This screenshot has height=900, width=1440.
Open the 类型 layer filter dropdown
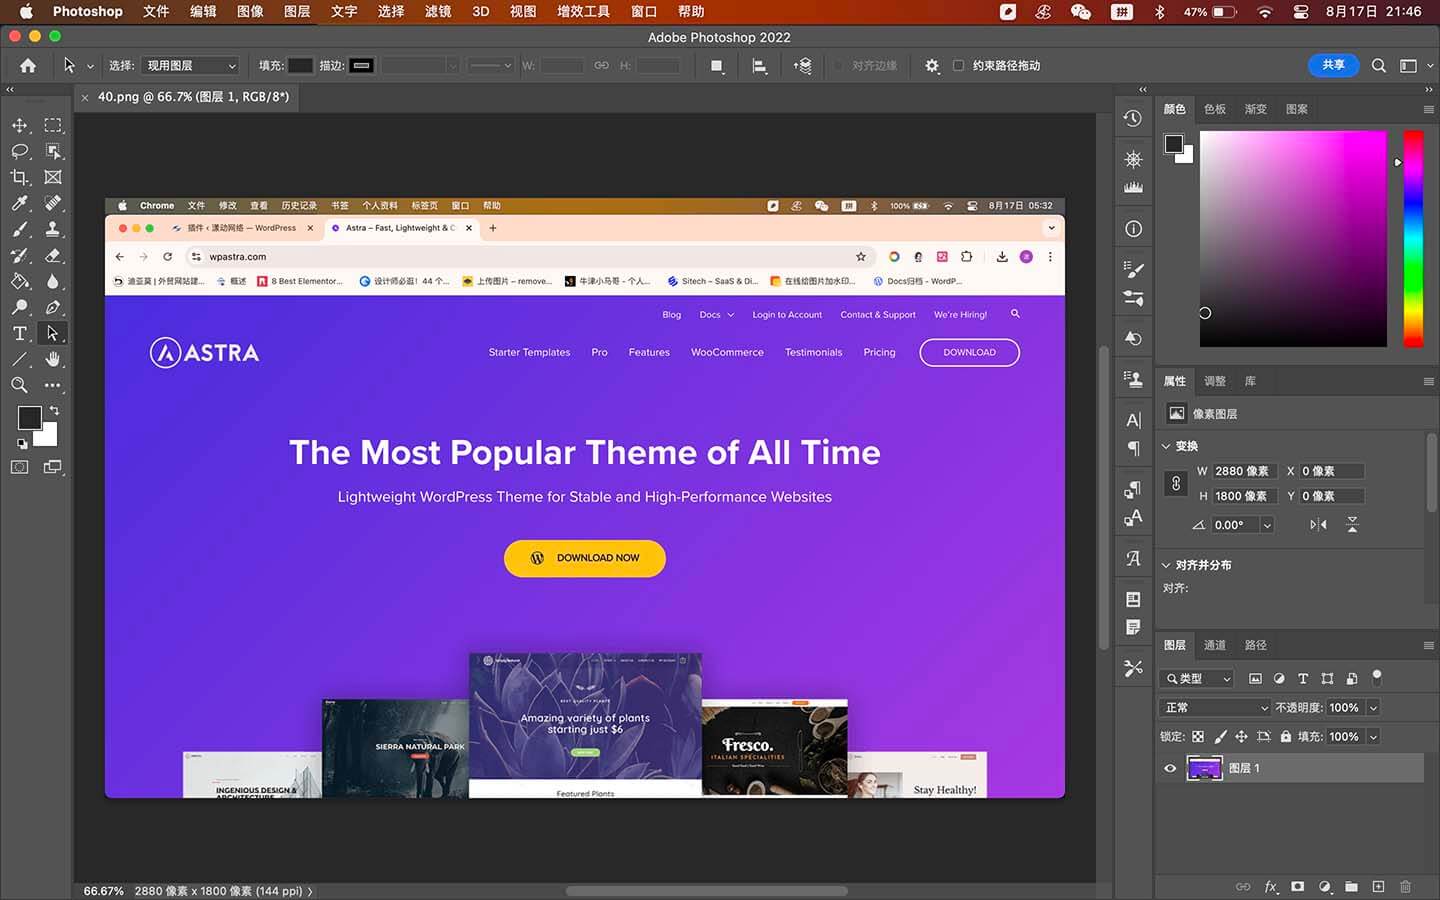1198,679
